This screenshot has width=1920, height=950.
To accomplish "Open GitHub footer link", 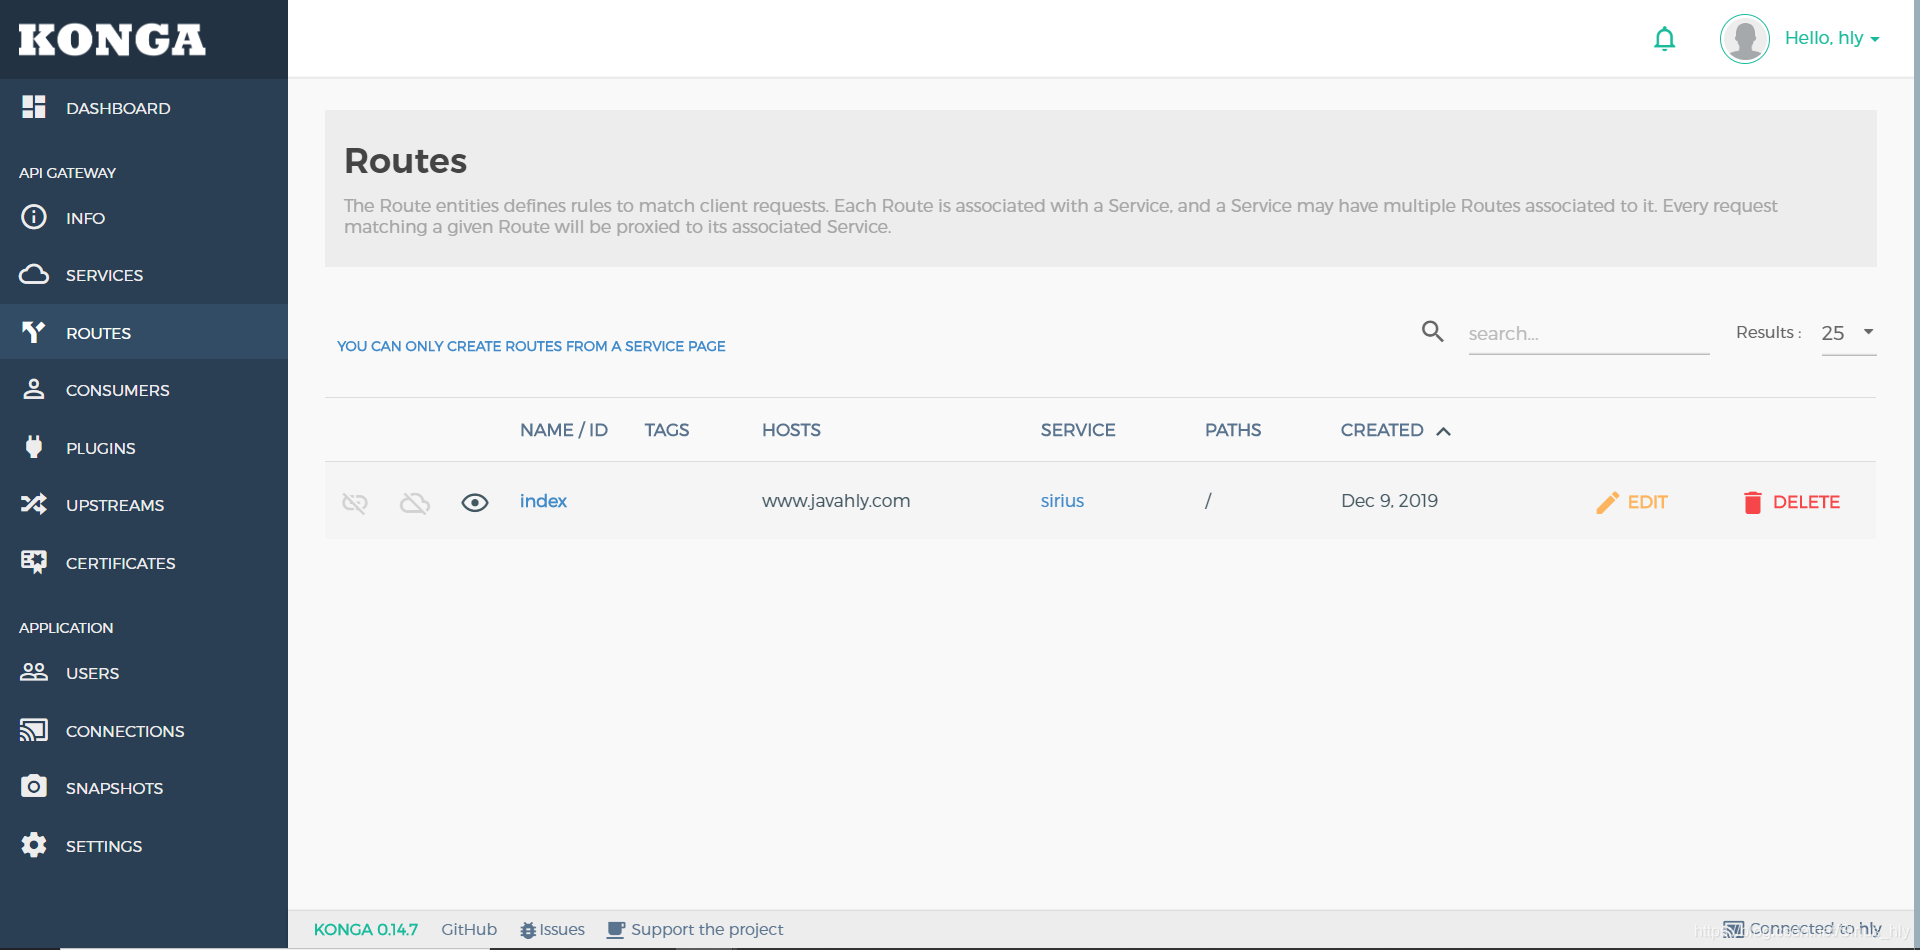I will pos(469,930).
